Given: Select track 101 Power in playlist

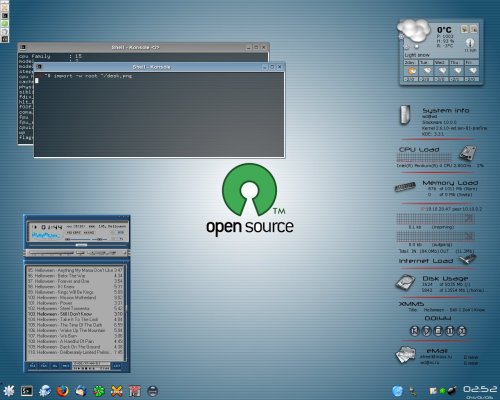Looking at the screenshot, I should tap(75, 303).
